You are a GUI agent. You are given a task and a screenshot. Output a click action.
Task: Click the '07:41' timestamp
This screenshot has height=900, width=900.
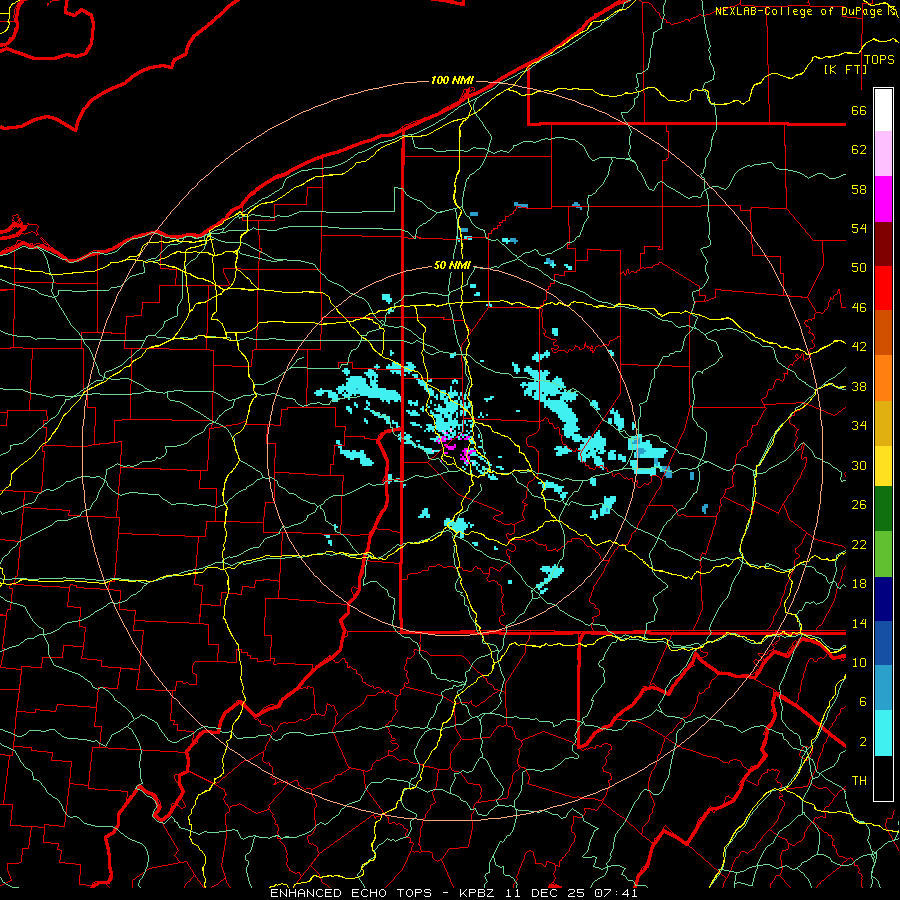pyautogui.click(x=616, y=893)
